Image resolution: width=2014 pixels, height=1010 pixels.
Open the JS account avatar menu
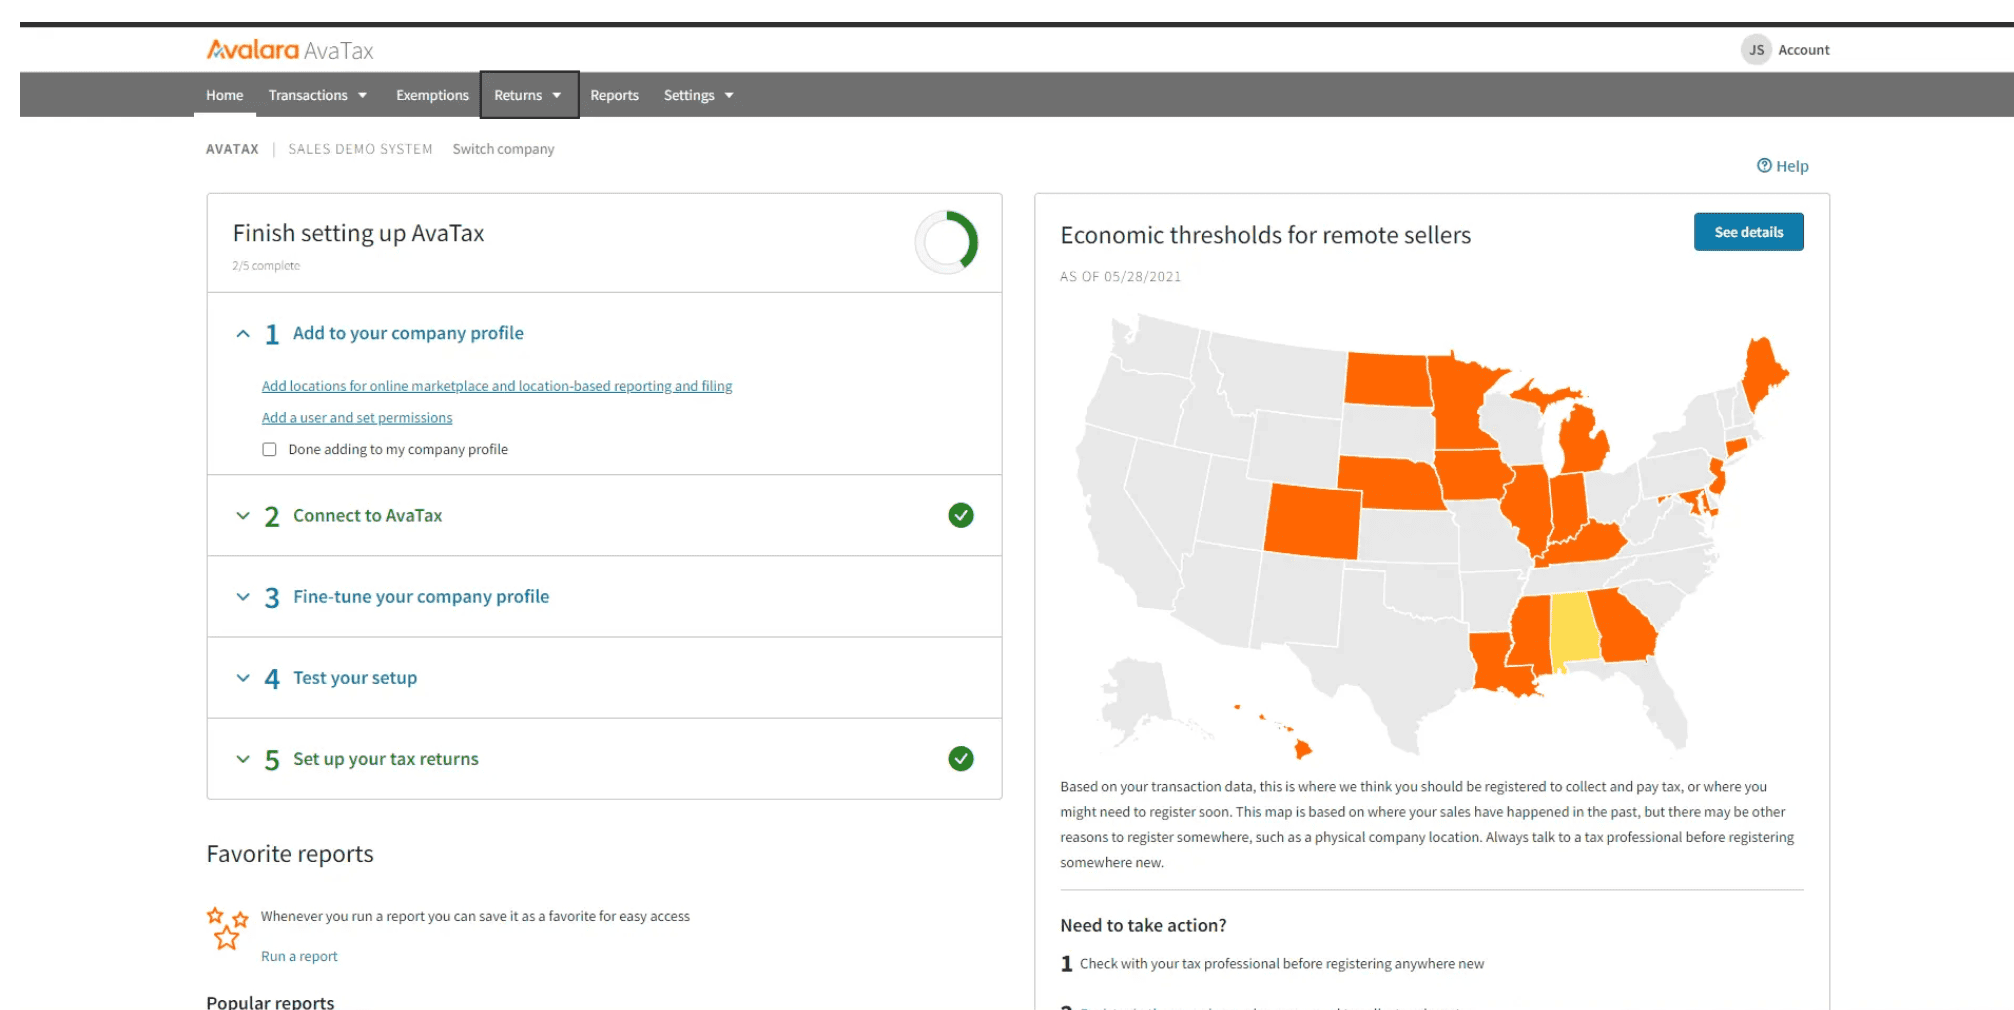pos(1757,49)
